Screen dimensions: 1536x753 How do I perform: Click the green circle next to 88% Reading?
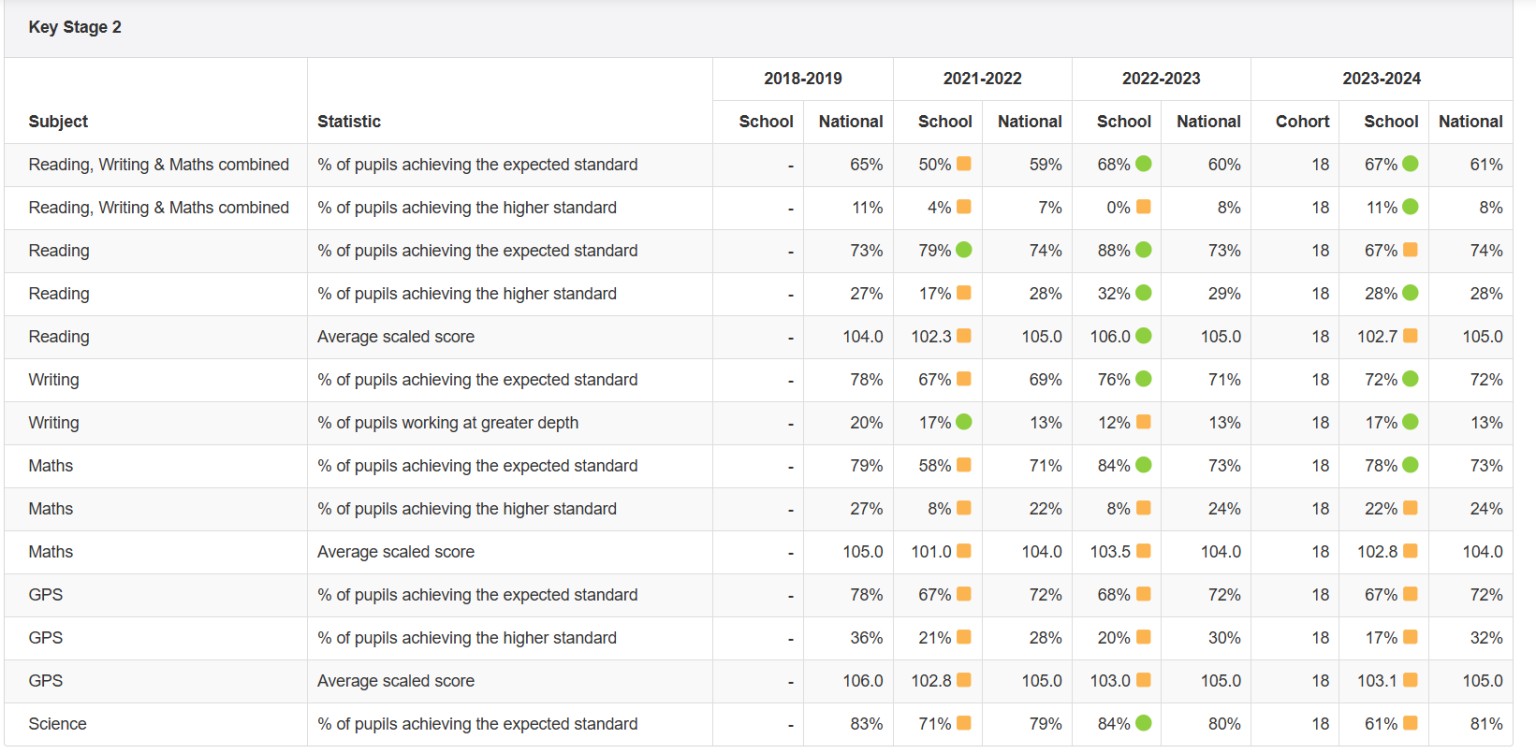click(x=1143, y=250)
